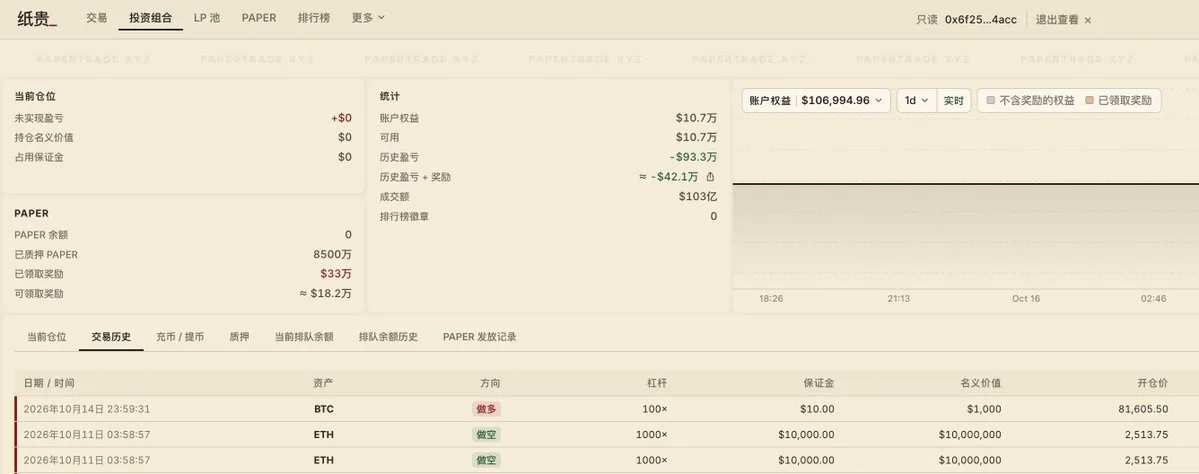
Task: Click the 81,605.50 open price
Action: [x=1143, y=409]
